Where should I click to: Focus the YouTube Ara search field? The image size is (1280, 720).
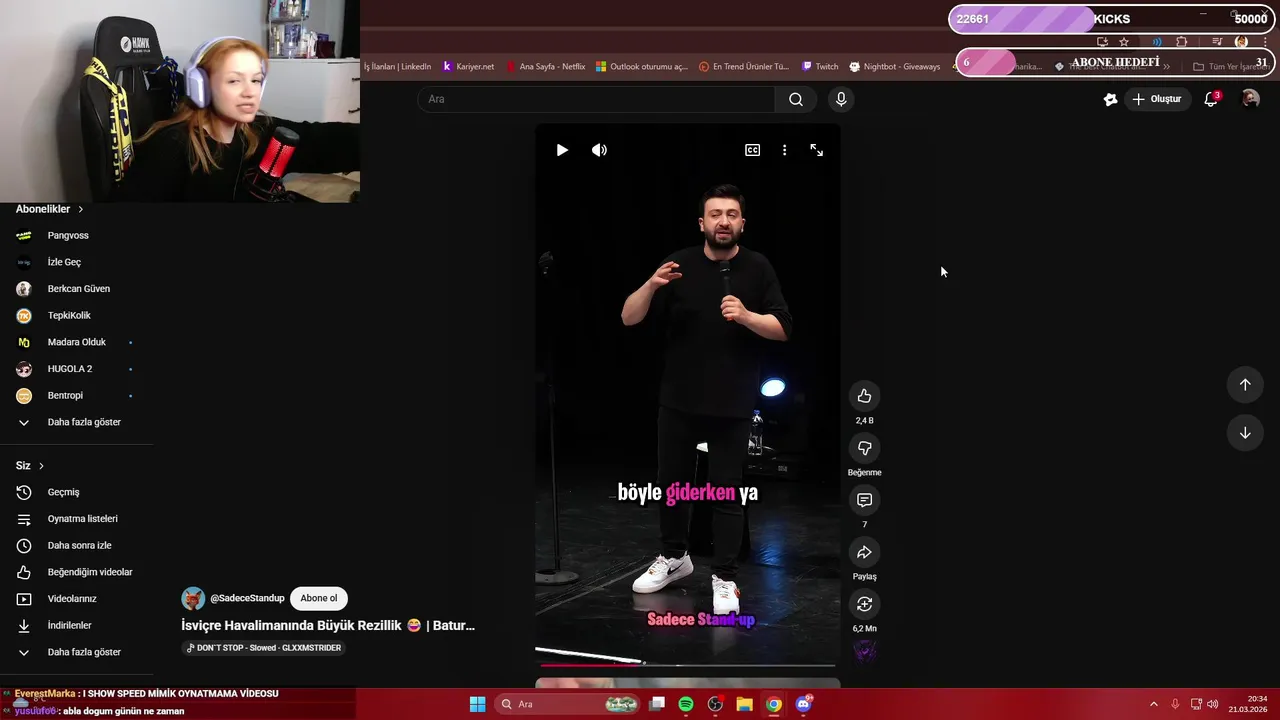tap(596, 99)
